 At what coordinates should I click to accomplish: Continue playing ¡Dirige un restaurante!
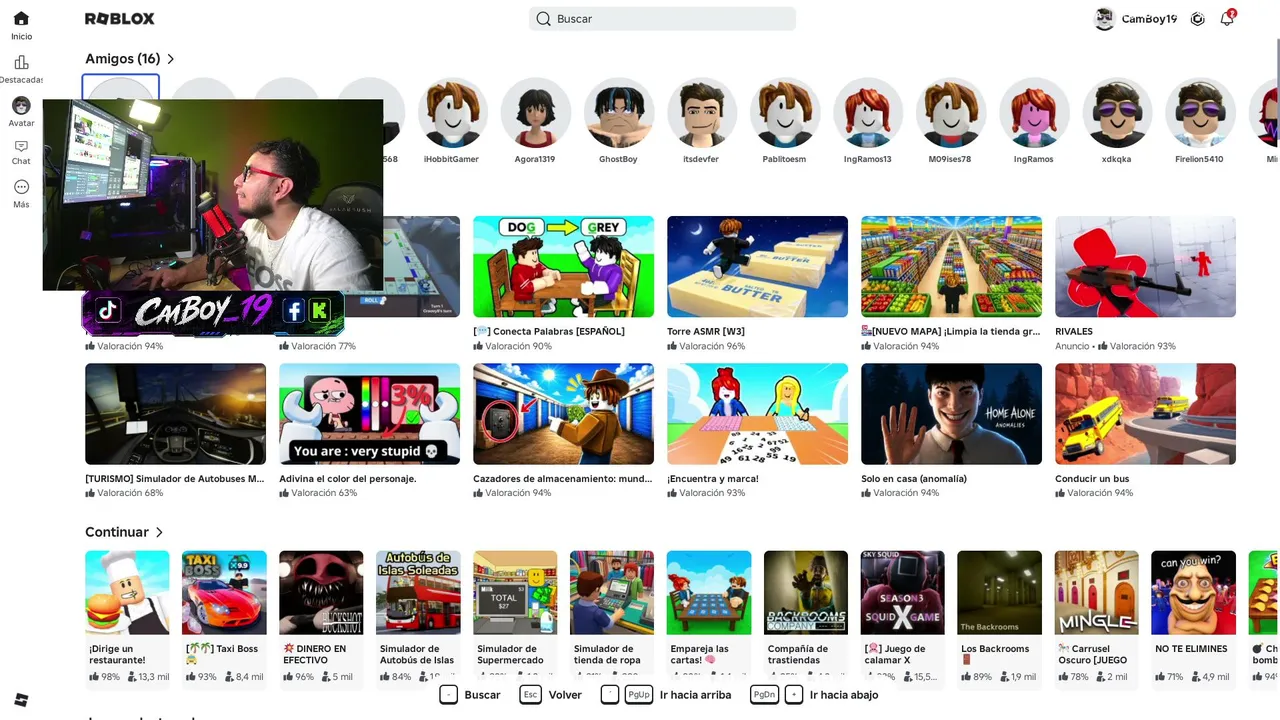click(127, 592)
